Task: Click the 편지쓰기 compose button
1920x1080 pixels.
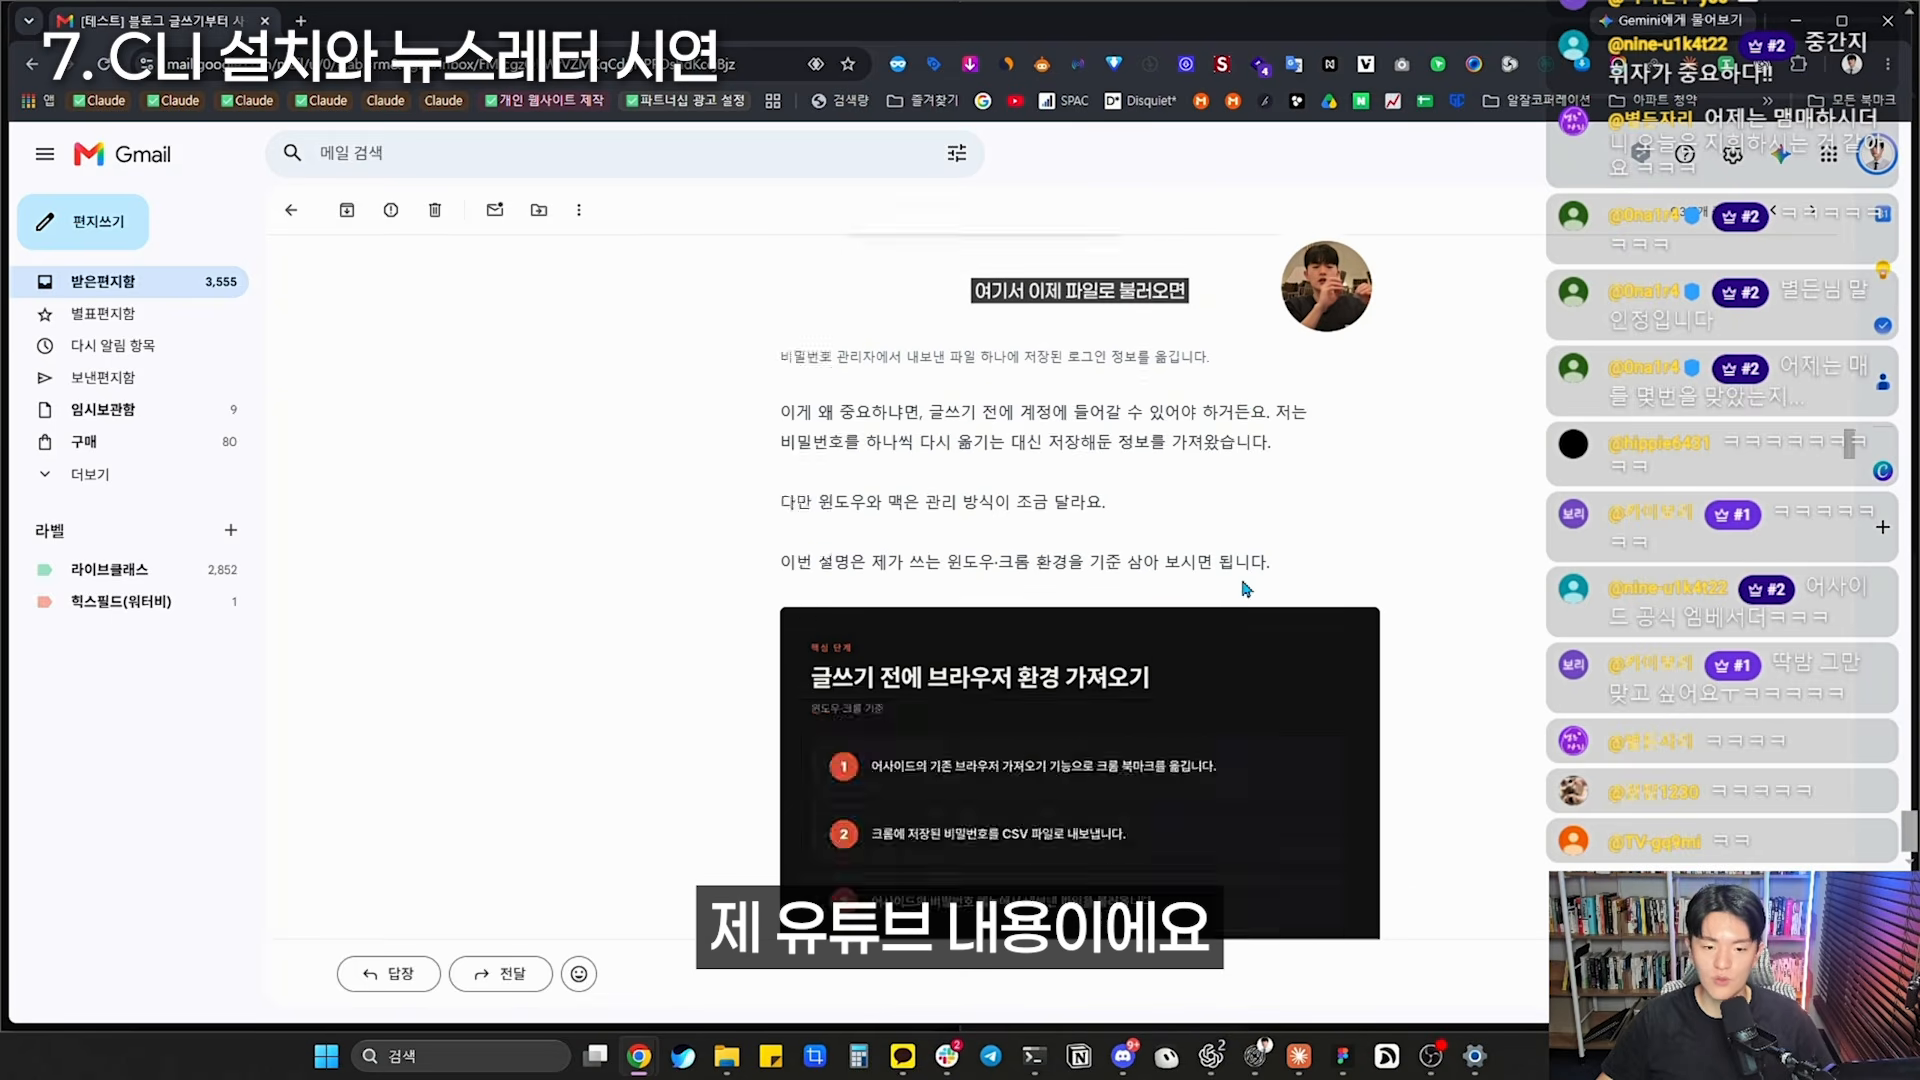Action: click(x=83, y=222)
